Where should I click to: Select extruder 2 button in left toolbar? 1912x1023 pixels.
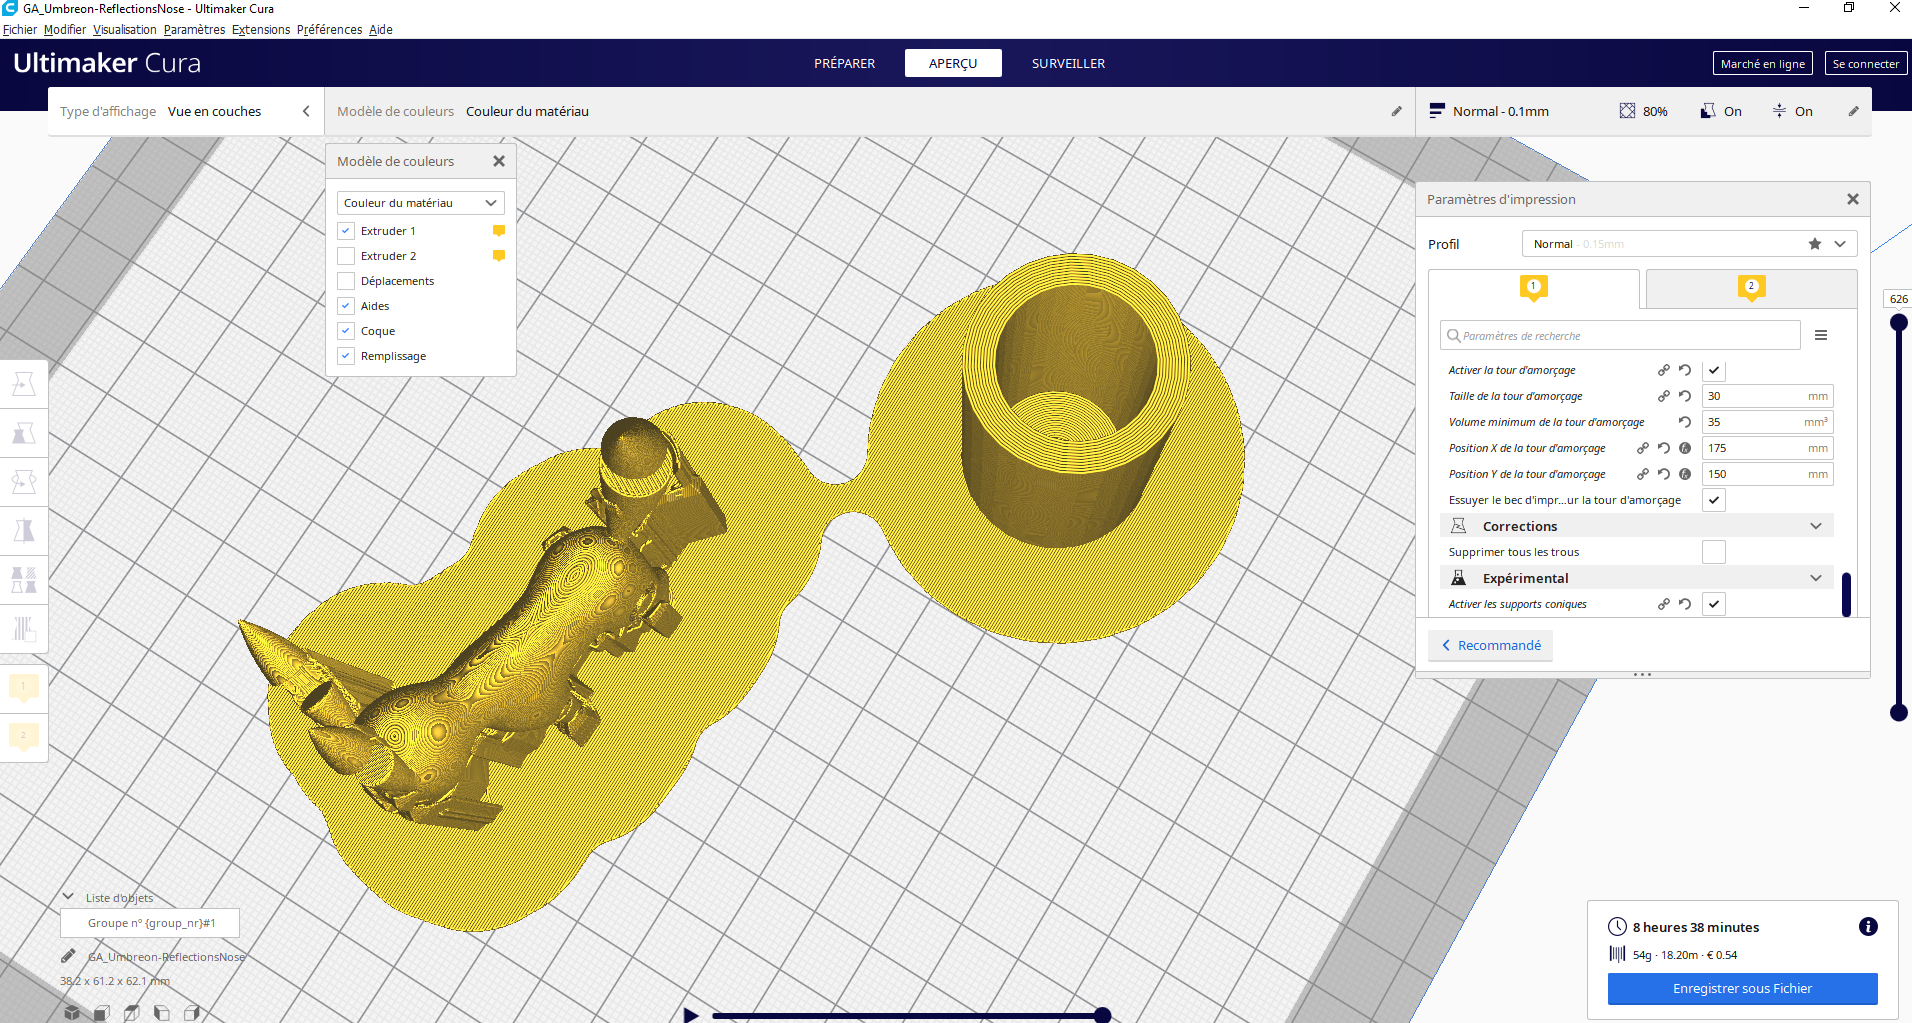coord(24,737)
